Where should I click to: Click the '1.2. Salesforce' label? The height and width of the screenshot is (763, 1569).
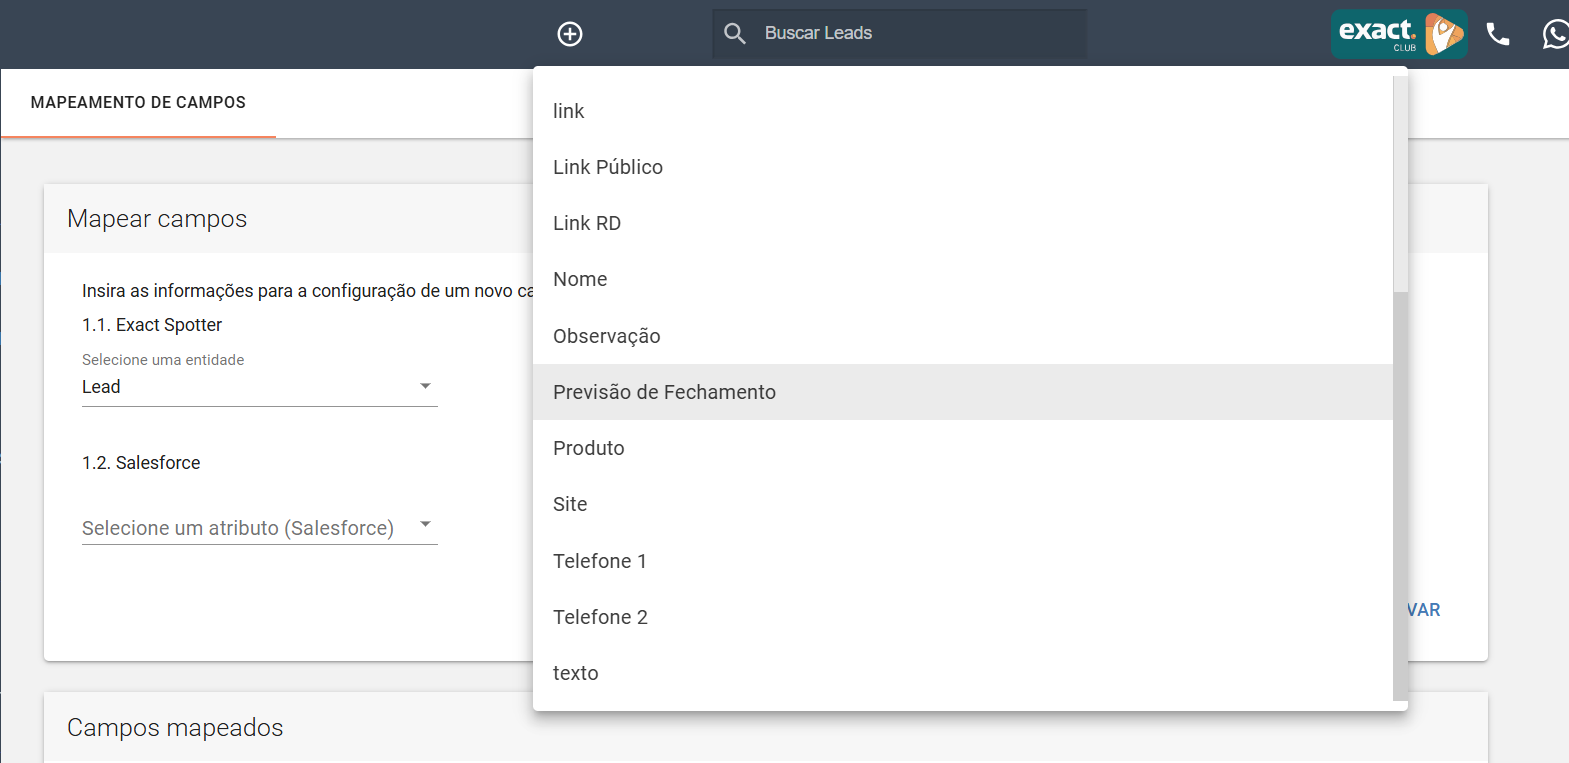pyautogui.click(x=141, y=463)
